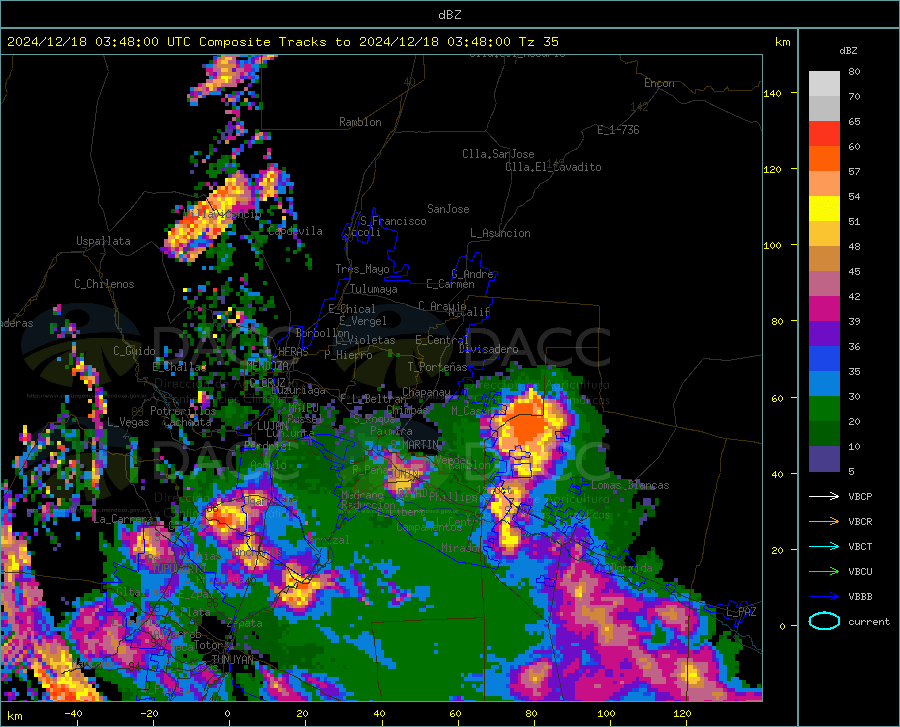Viewport: 900px width, 727px height.
Task: Click the 140 tick on the vertical km axis
Action: [772, 93]
